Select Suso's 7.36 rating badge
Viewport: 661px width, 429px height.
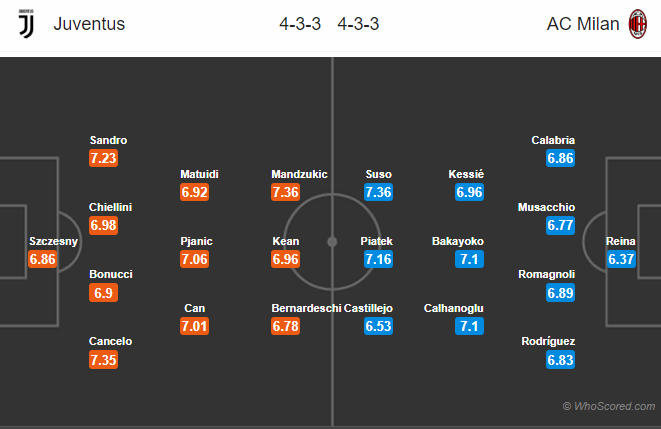click(x=379, y=192)
